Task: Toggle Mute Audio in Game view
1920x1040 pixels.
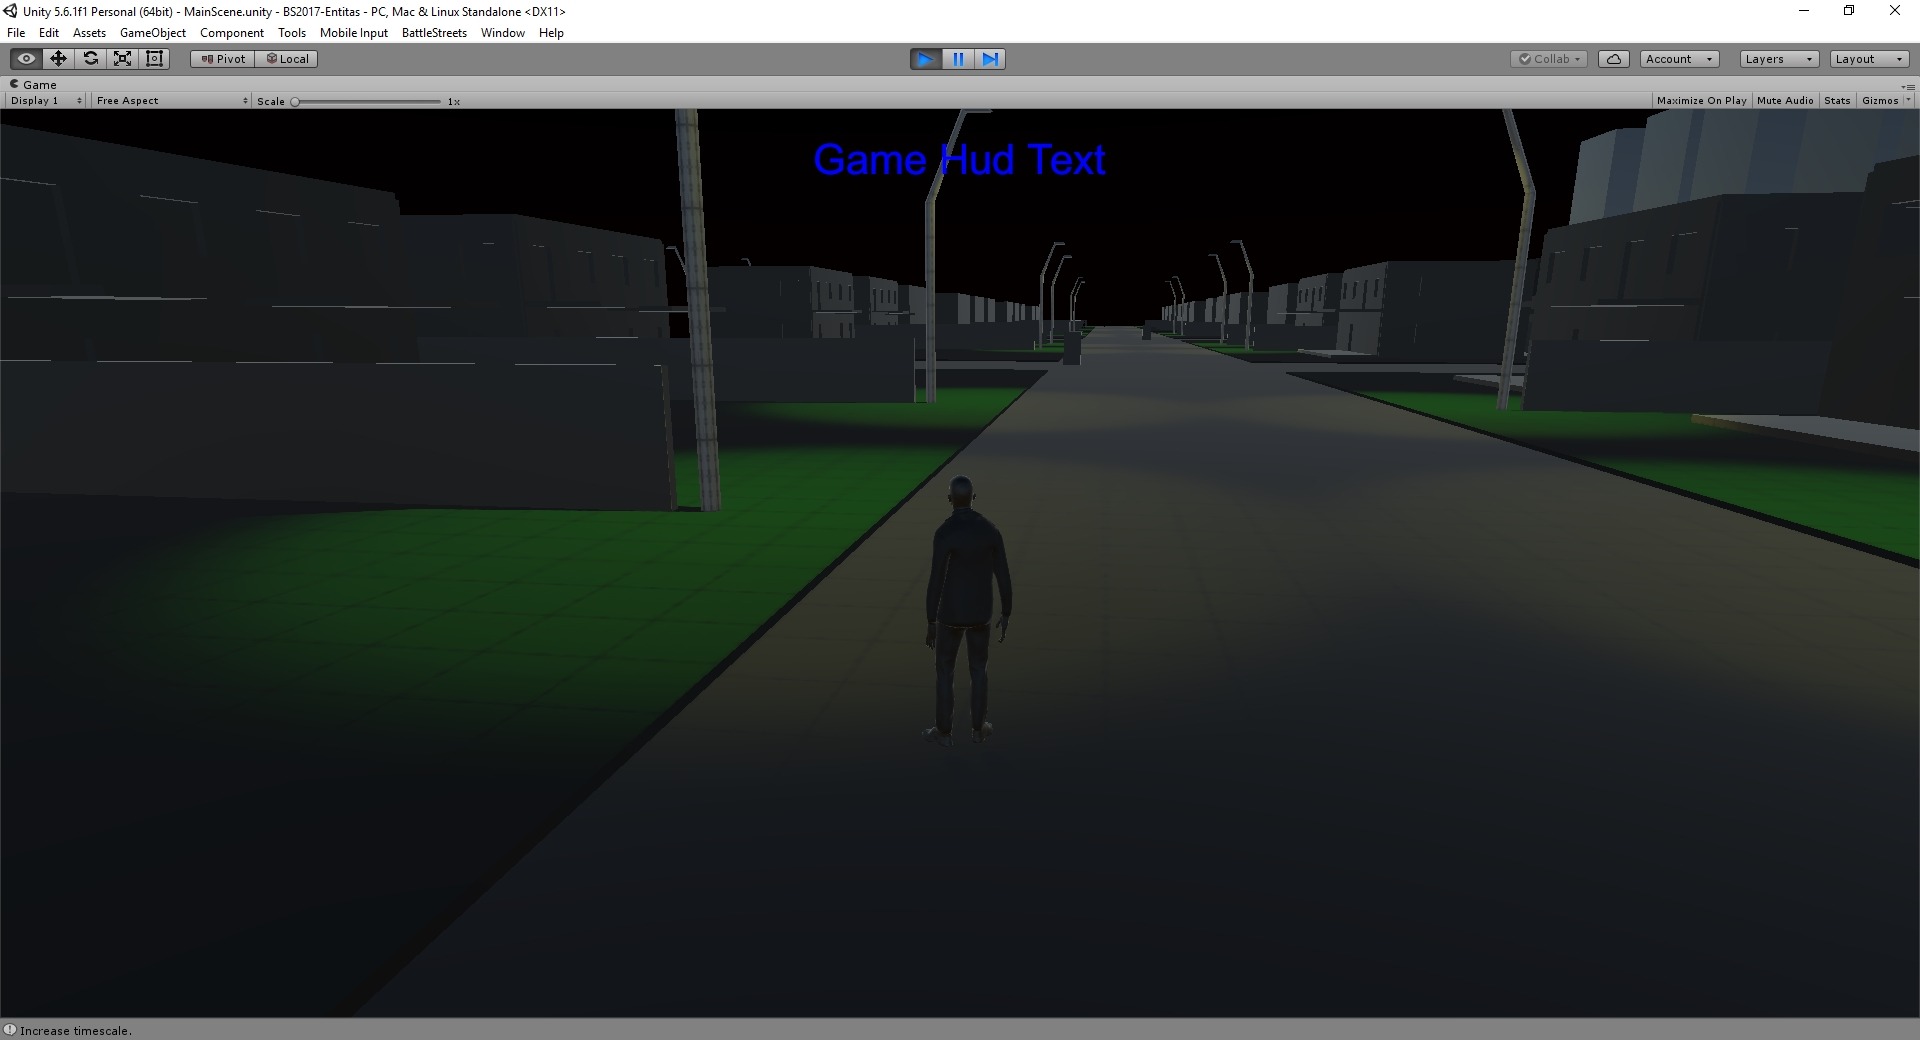Action: tap(1785, 101)
